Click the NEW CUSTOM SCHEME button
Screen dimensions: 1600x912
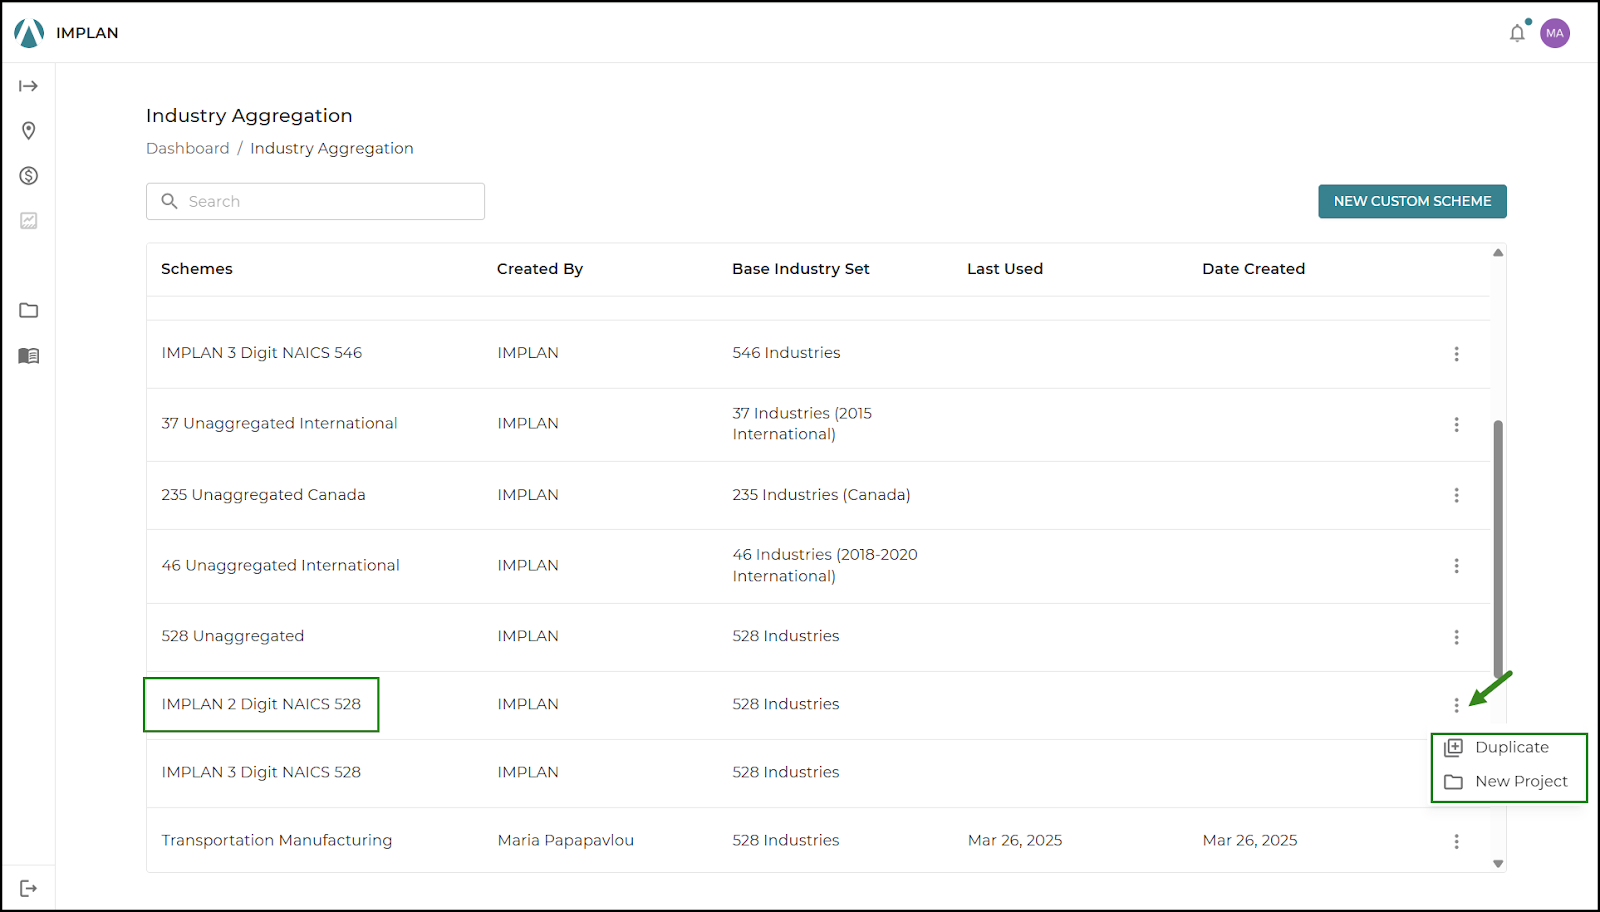point(1412,201)
